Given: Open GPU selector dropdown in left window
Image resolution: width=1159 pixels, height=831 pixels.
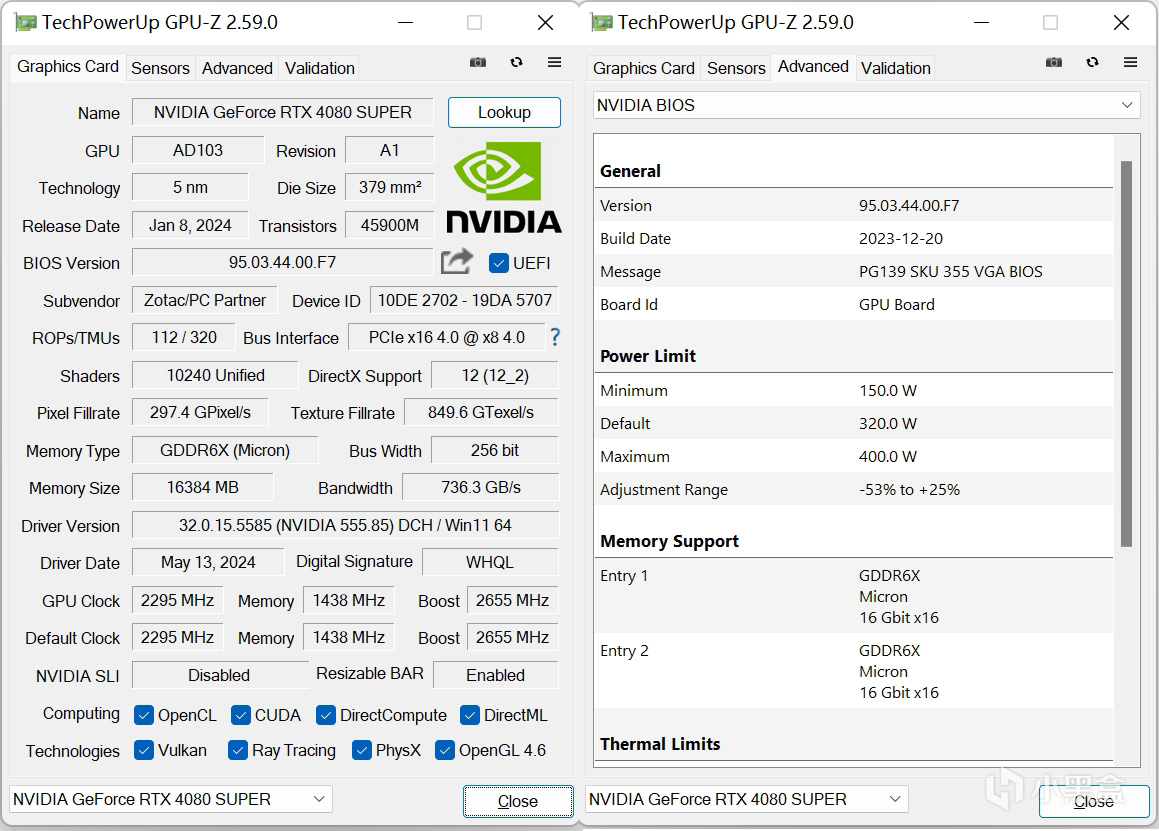Looking at the screenshot, I should coord(171,799).
